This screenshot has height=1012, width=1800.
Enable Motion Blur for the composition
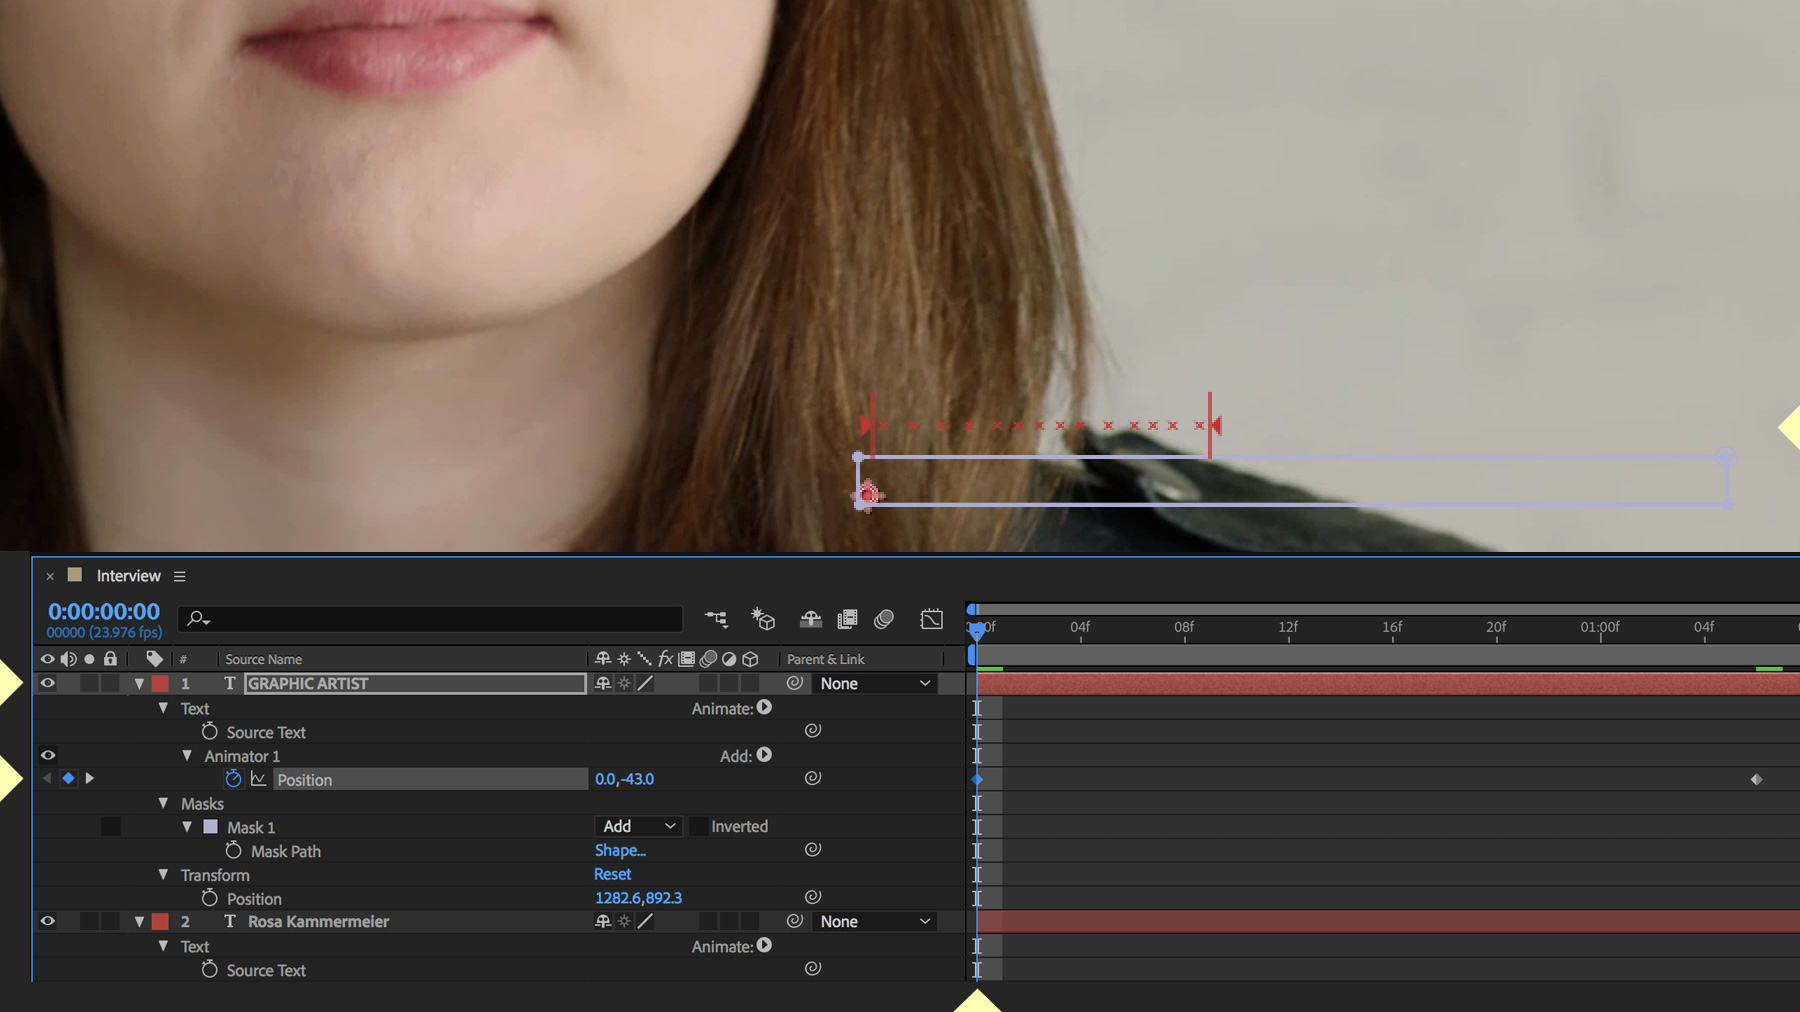point(884,618)
